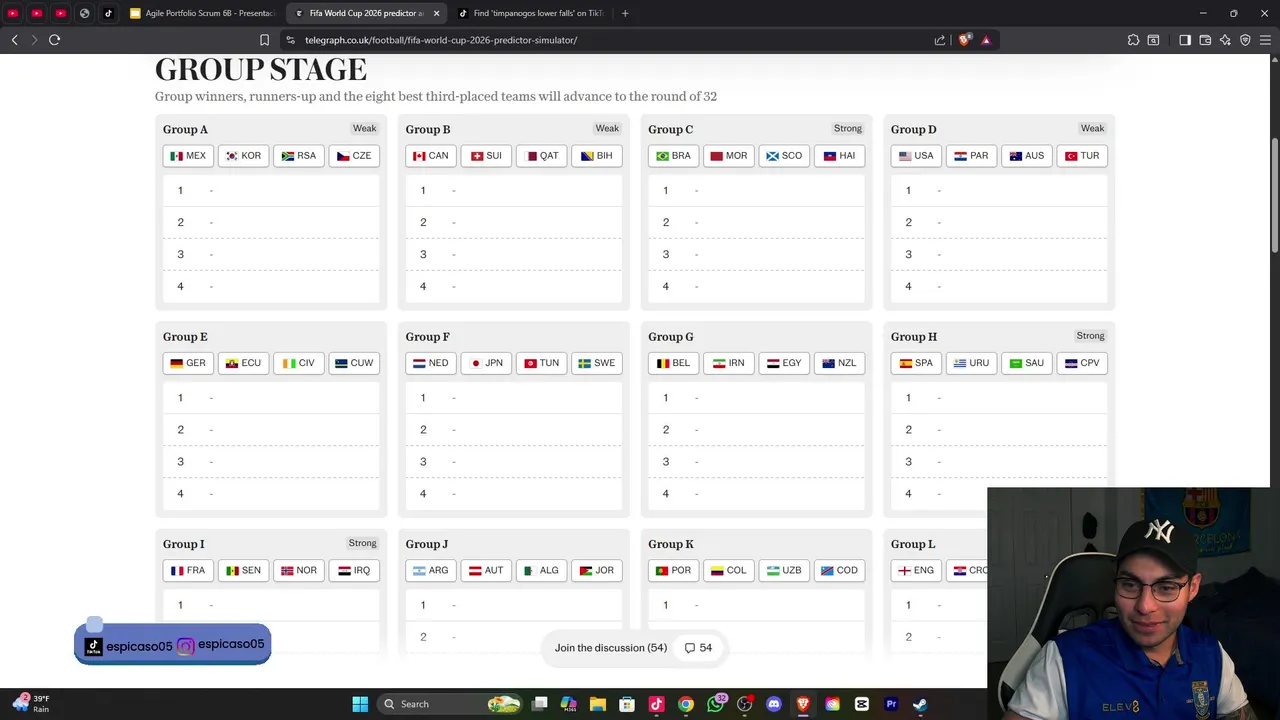The width and height of the screenshot is (1280, 720).
Task: Open the Brave browser taskbar icon
Action: (x=803, y=704)
